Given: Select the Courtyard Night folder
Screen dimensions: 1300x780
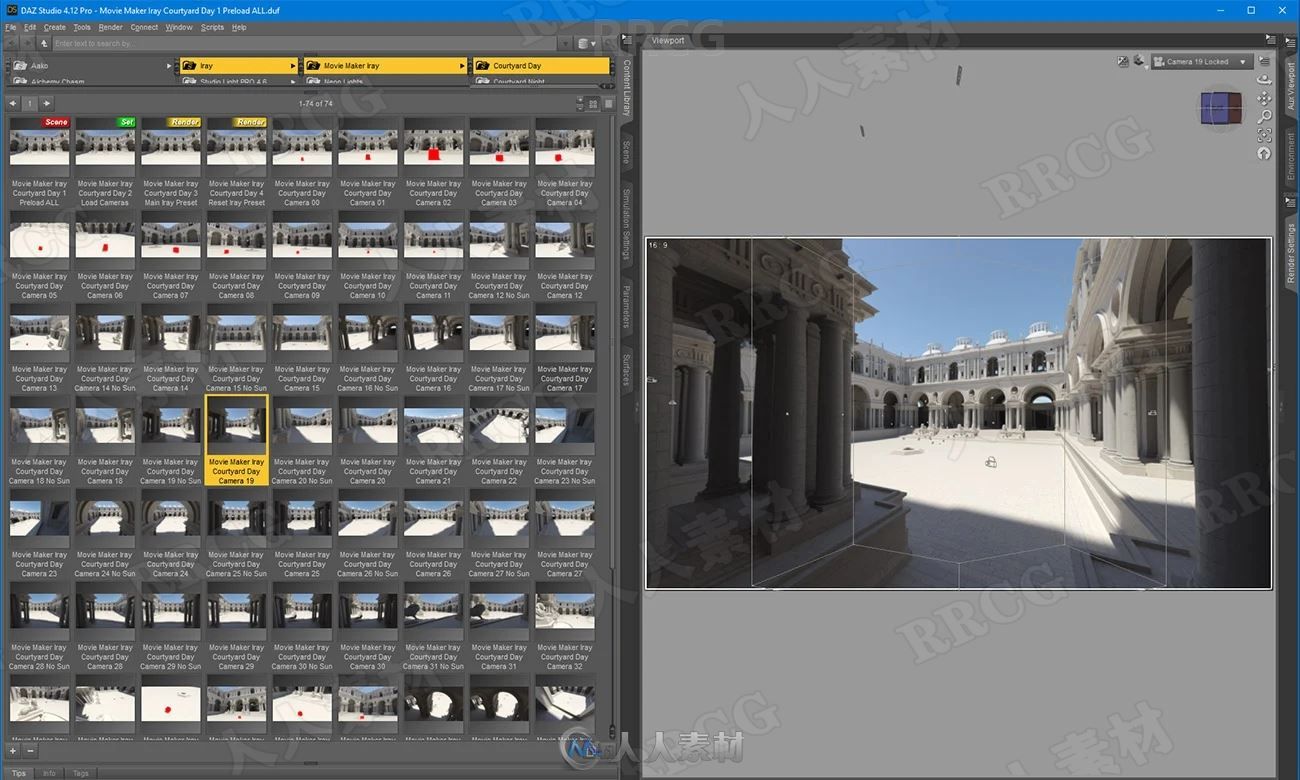Looking at the screenshot, I should coord(541,82).
